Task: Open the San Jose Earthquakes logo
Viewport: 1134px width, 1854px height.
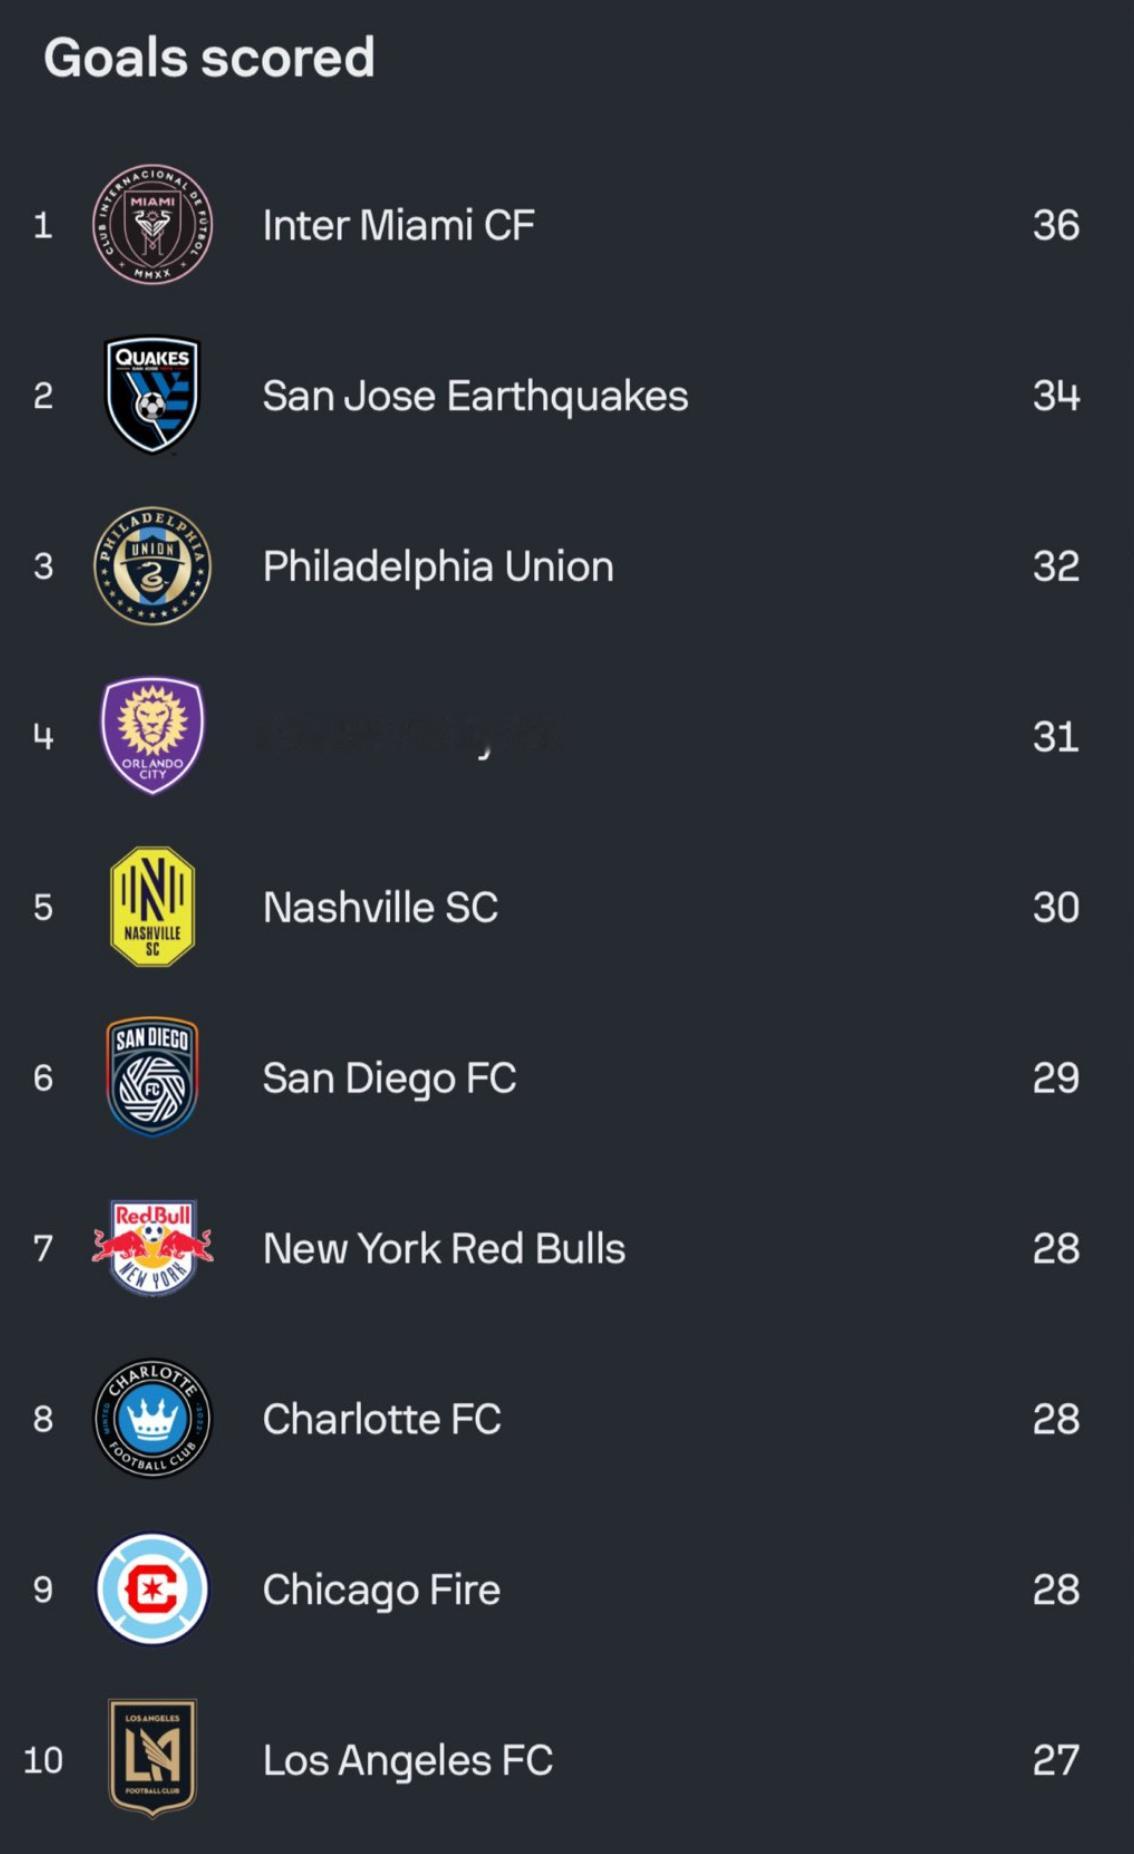Action: [152, 394]
